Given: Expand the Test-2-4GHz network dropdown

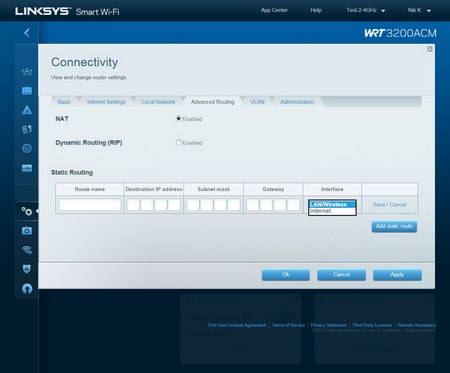Looking at the screenshot, I should pos(366,10).
